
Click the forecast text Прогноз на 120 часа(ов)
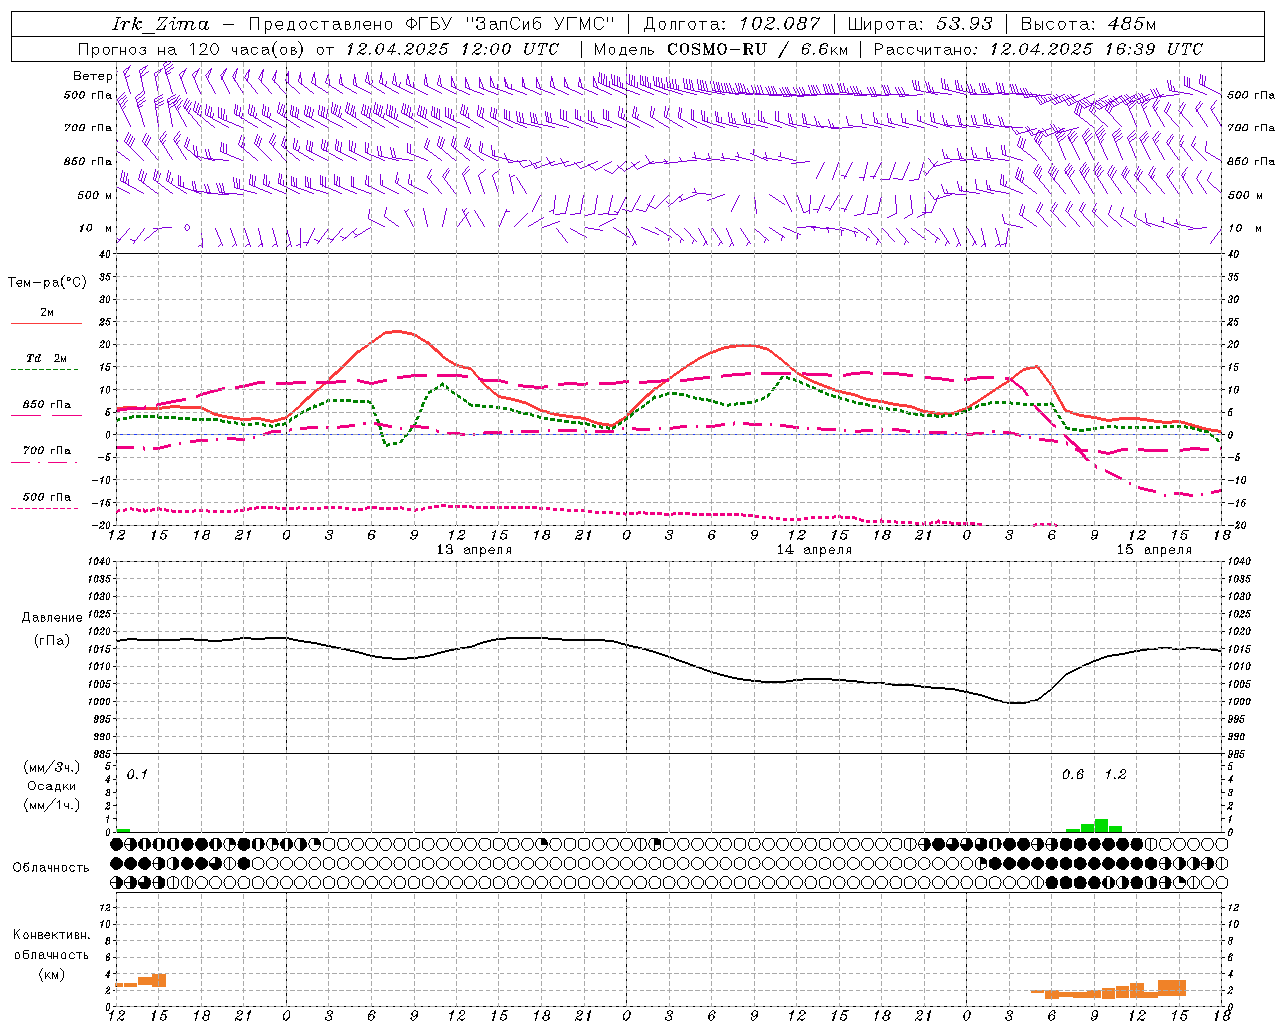point(192,49)
